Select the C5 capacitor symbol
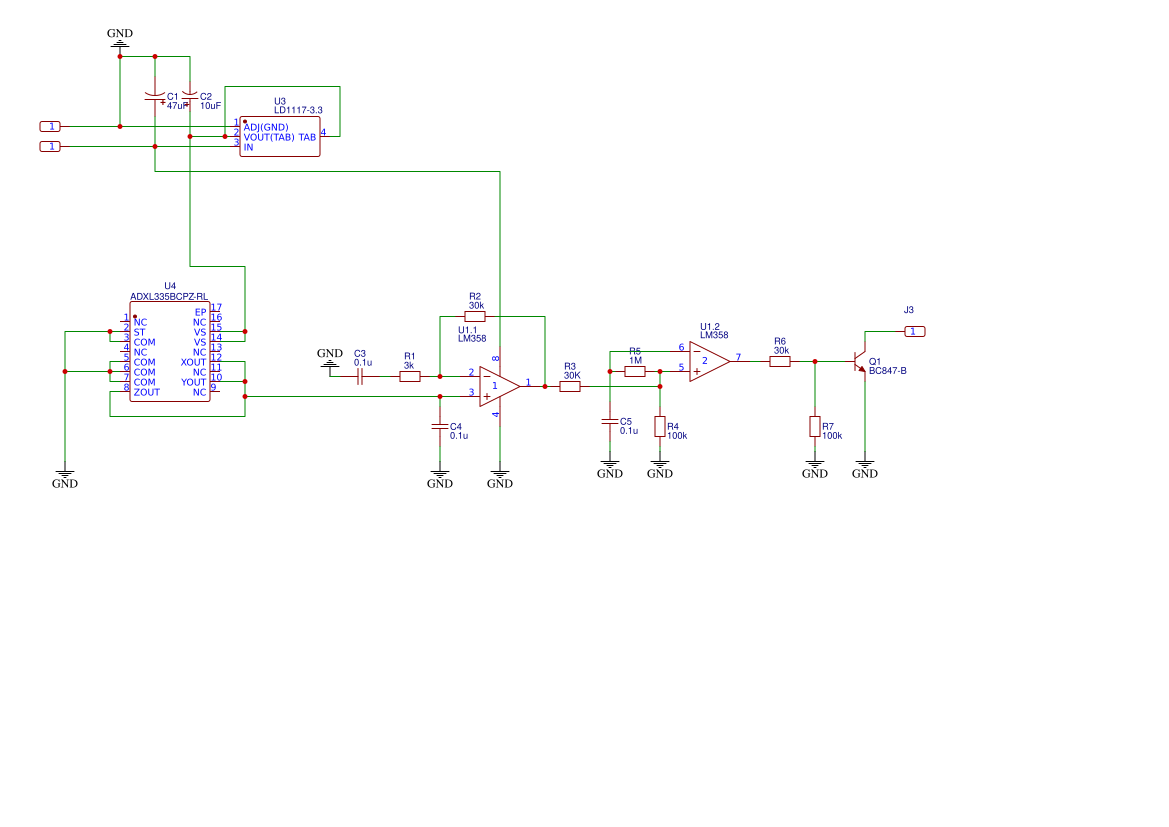This screenshot has height=827, width=1169. (610, 421)
